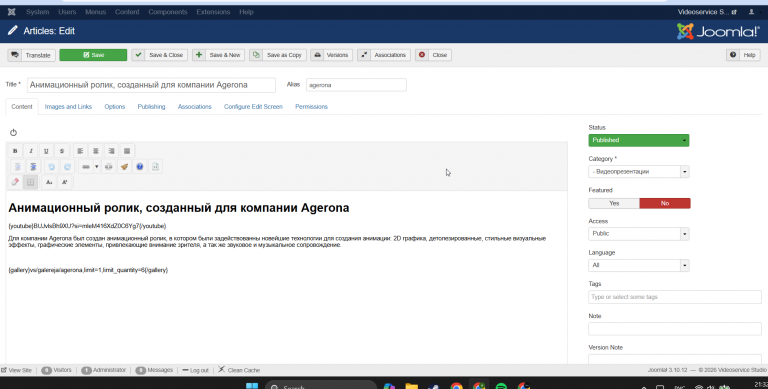Click the toolbar Help button
The image size is (768, 389).
pyautogui.click(x=744, y=55)
